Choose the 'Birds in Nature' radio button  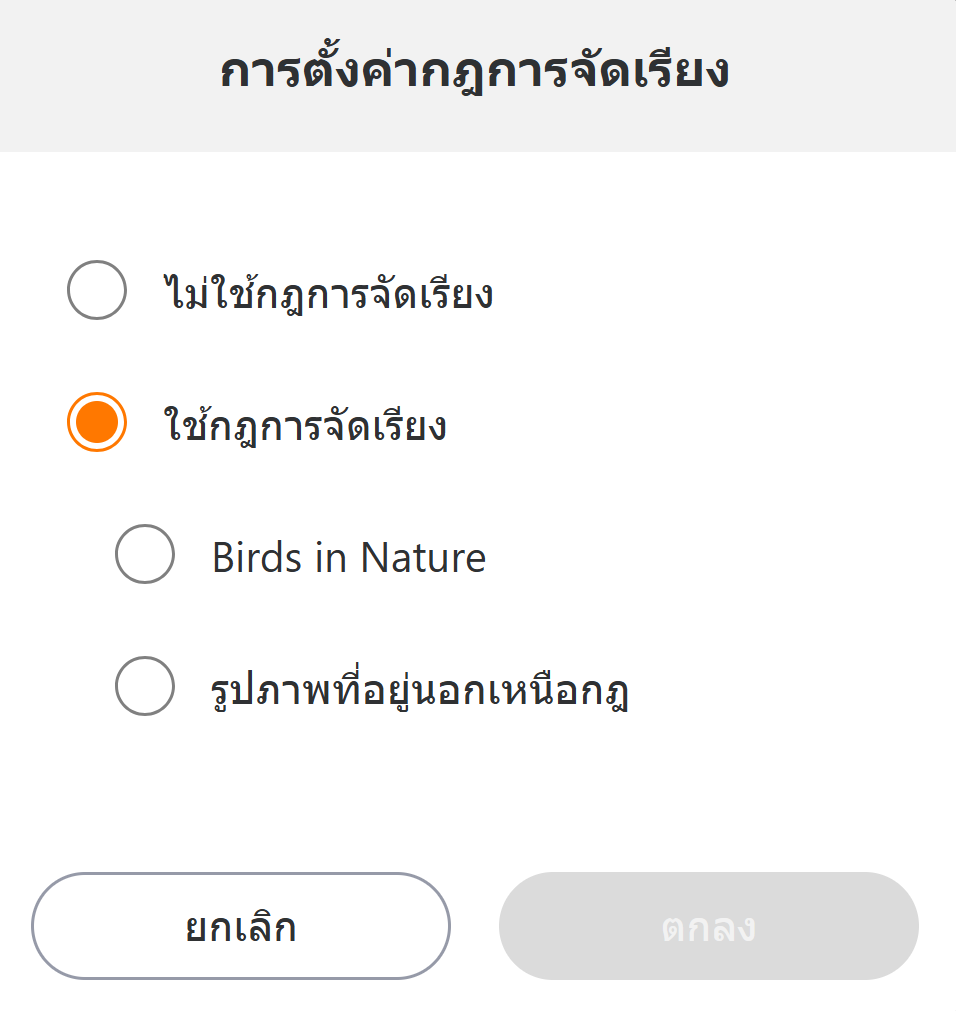point(145,554)
